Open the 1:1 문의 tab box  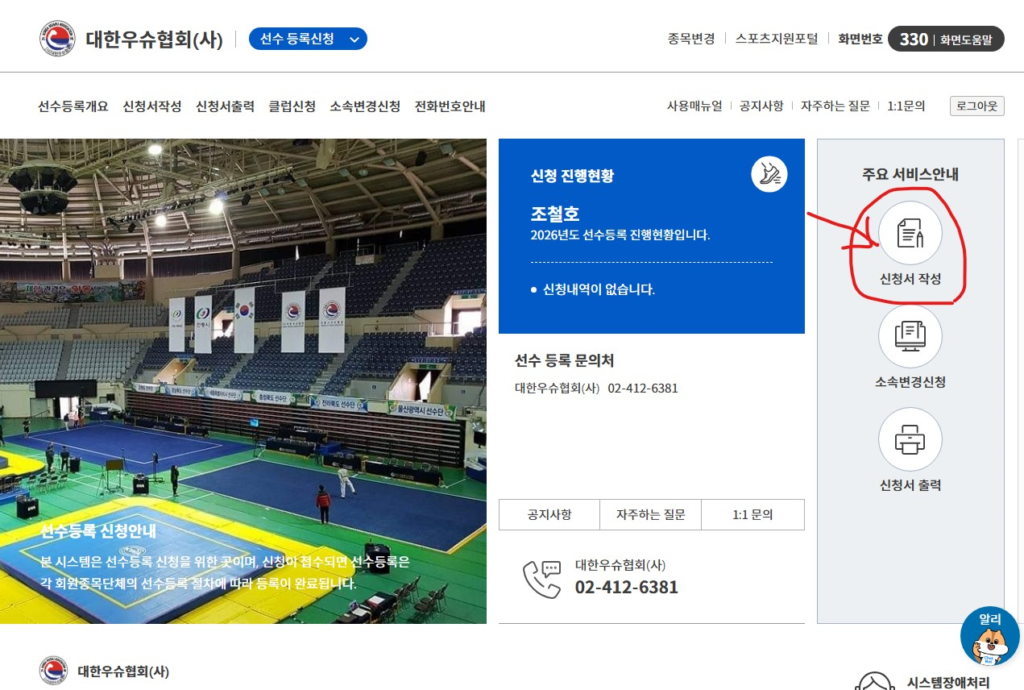tap(753, 515)
